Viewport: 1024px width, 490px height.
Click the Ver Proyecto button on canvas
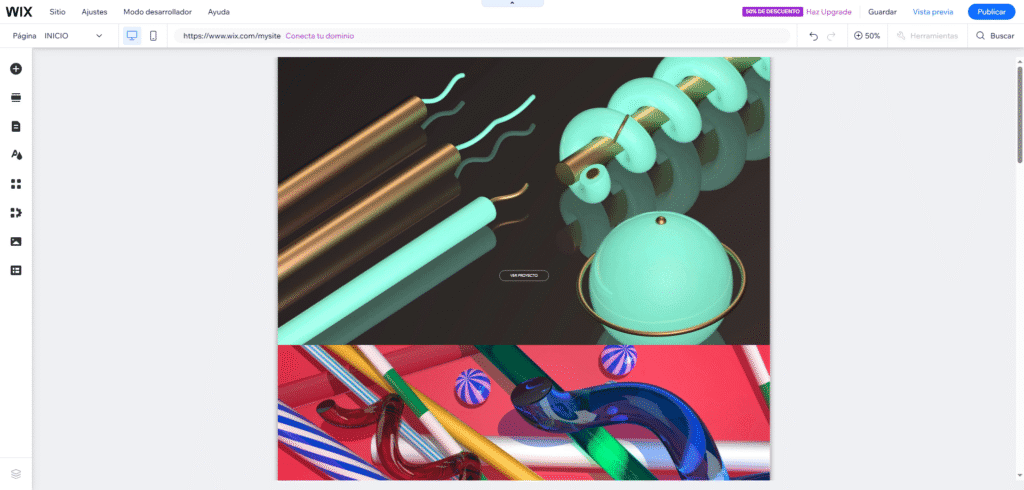524,275
